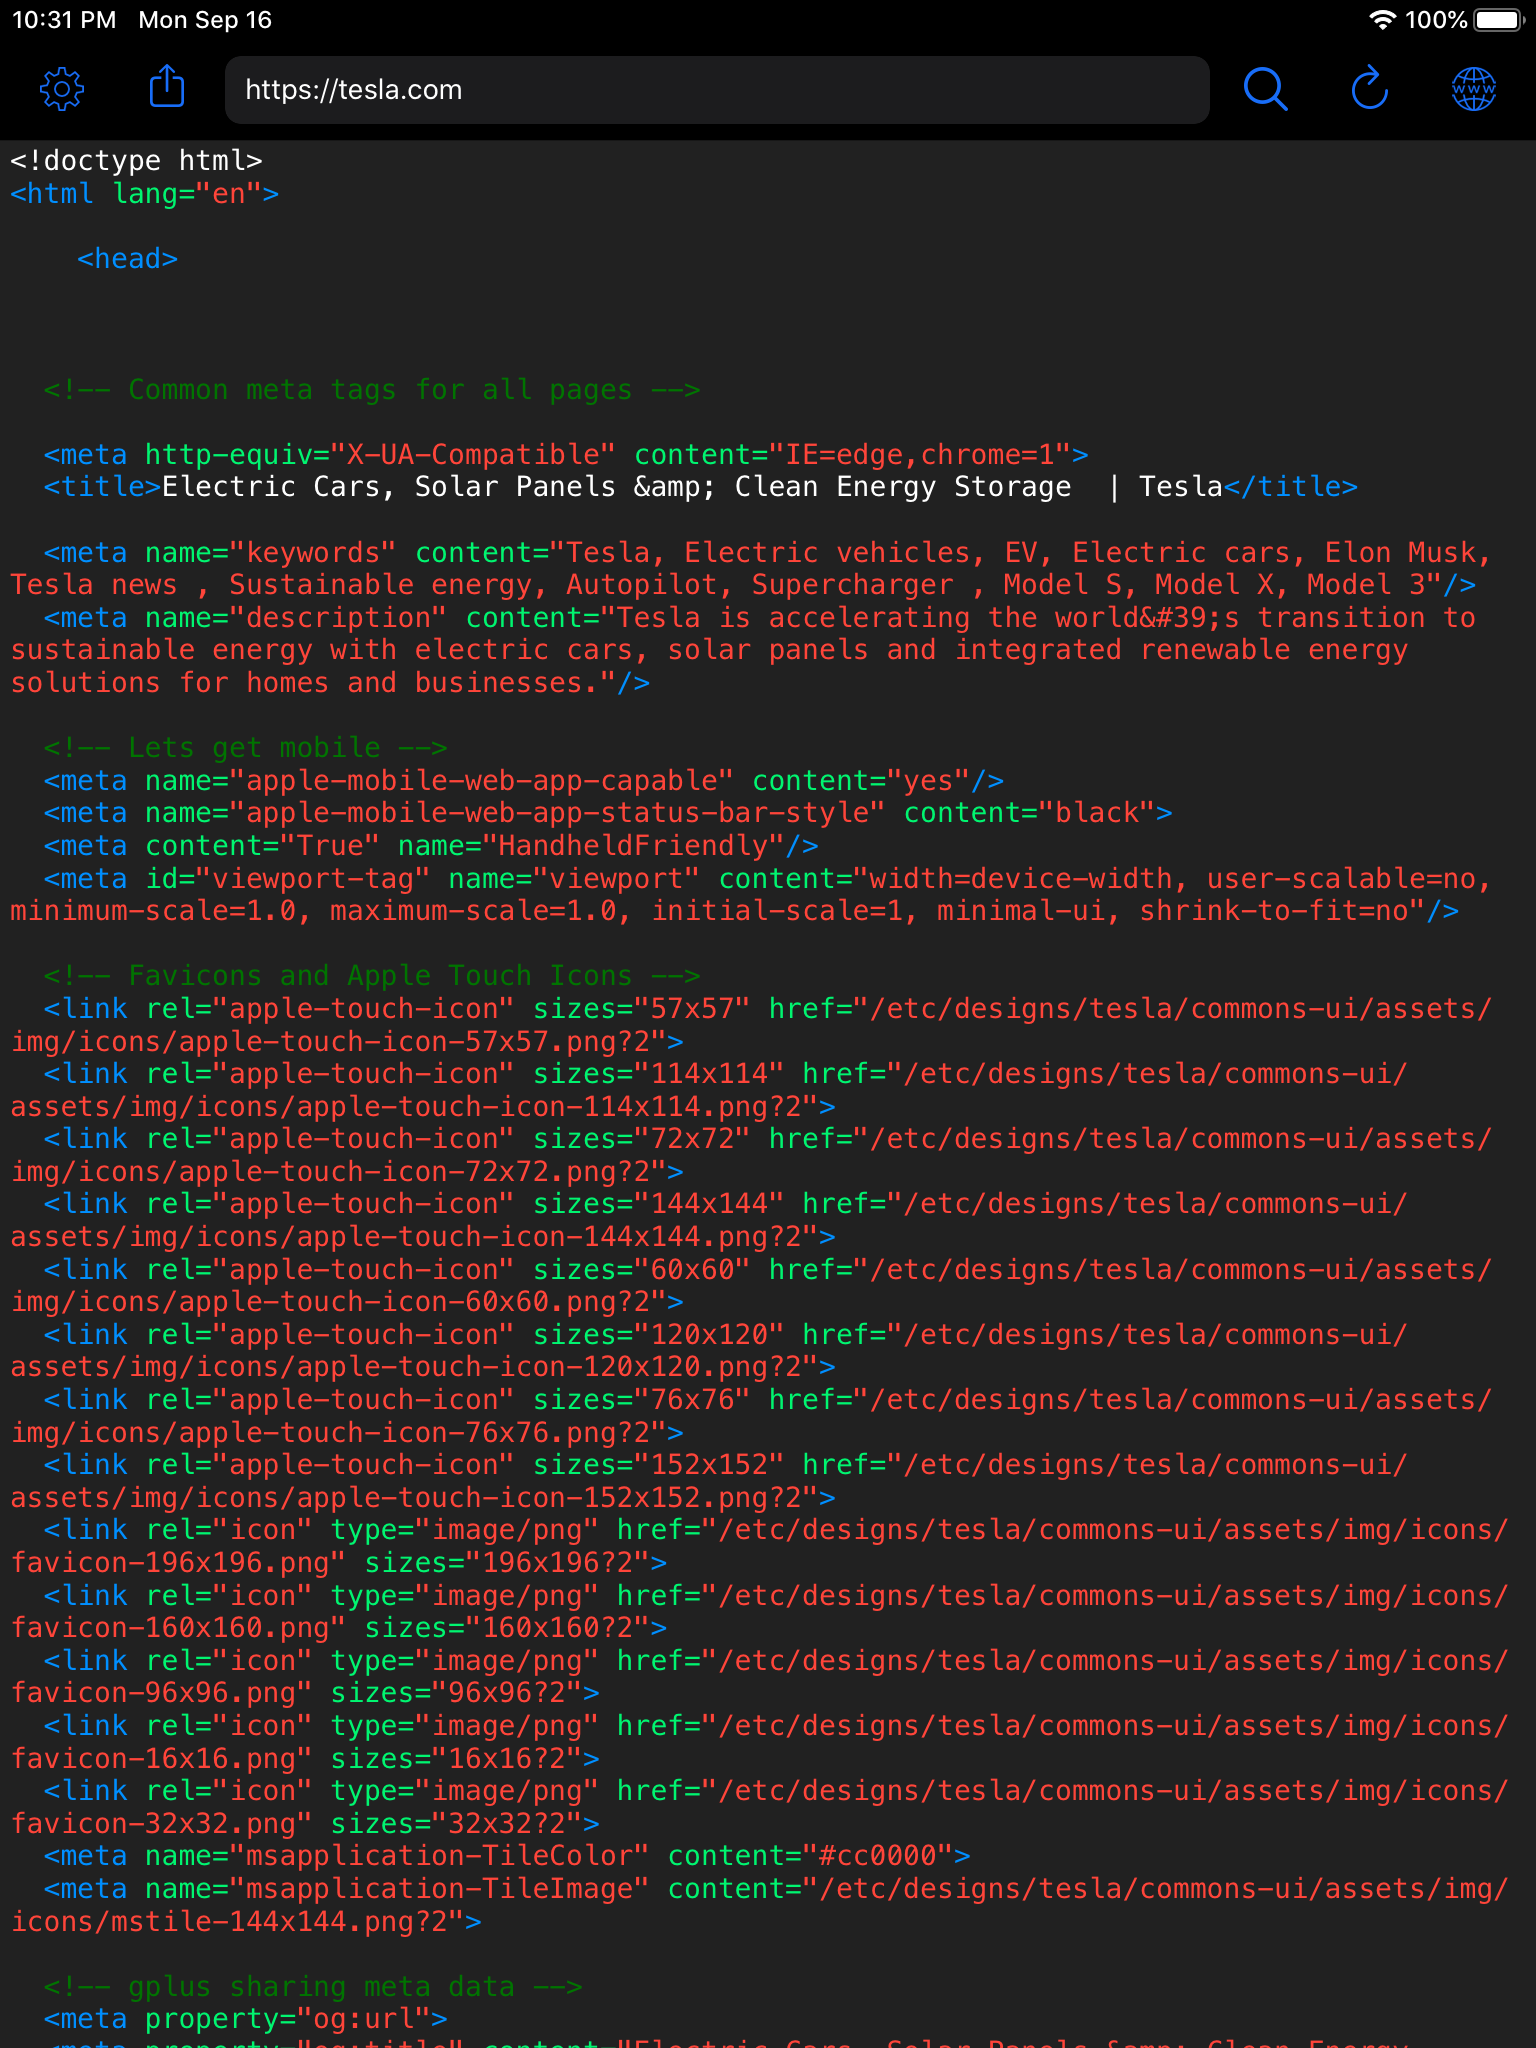This screenshot has height=2048, width=1536.
Task: Tap the apple-touch-icon sizes="144x144" link line
Action: tap(710, 1219)
